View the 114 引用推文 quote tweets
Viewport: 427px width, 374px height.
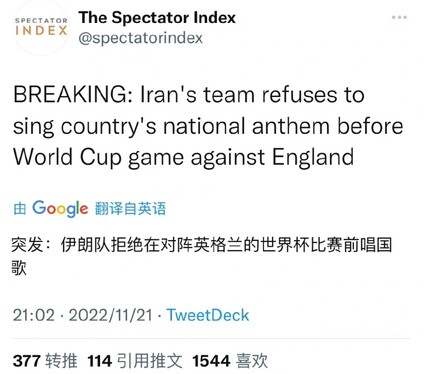click(135, 361)
